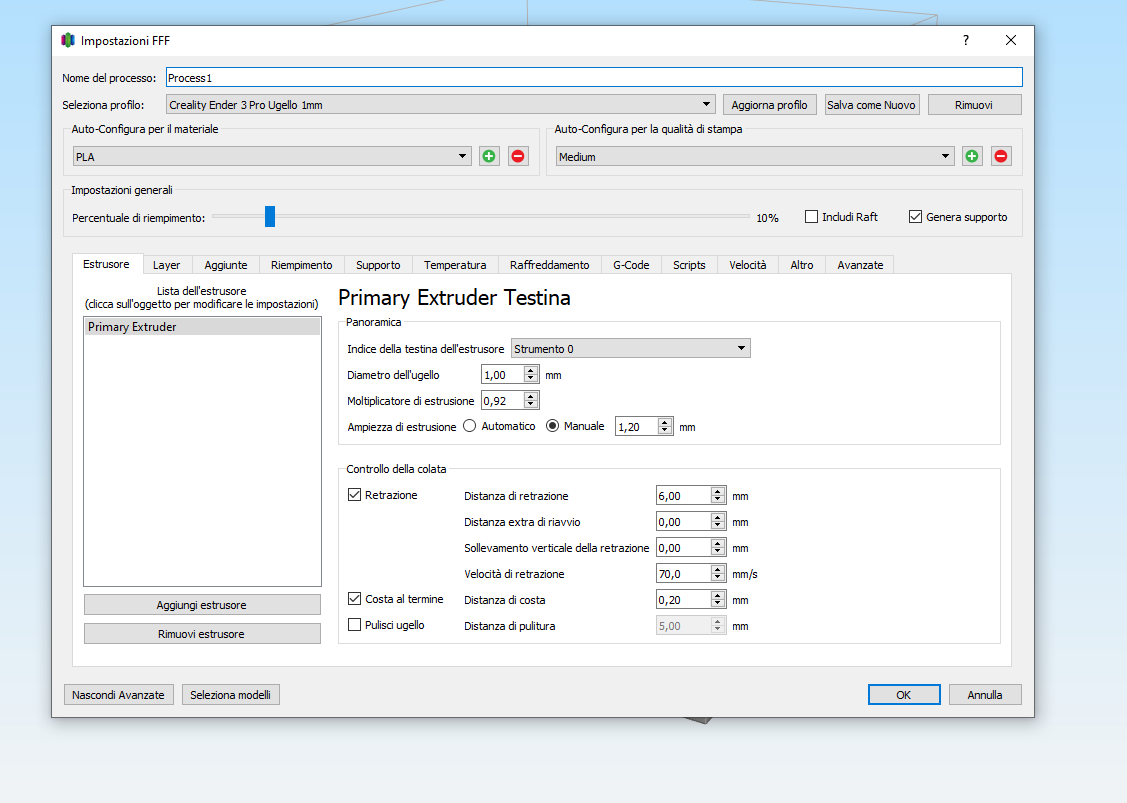Image resolution: width=1127 pixels, height=803 pixels.
Task: Disable the Retrazione checkbox
Action: point(355,495)
